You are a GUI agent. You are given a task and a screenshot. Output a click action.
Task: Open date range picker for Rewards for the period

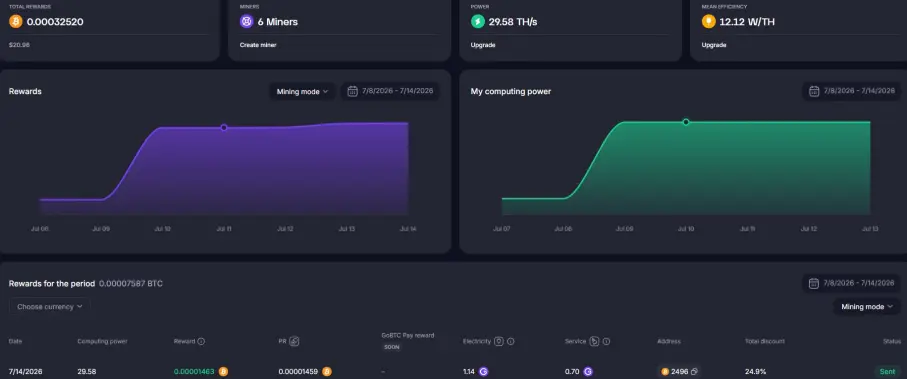point(851,283)
